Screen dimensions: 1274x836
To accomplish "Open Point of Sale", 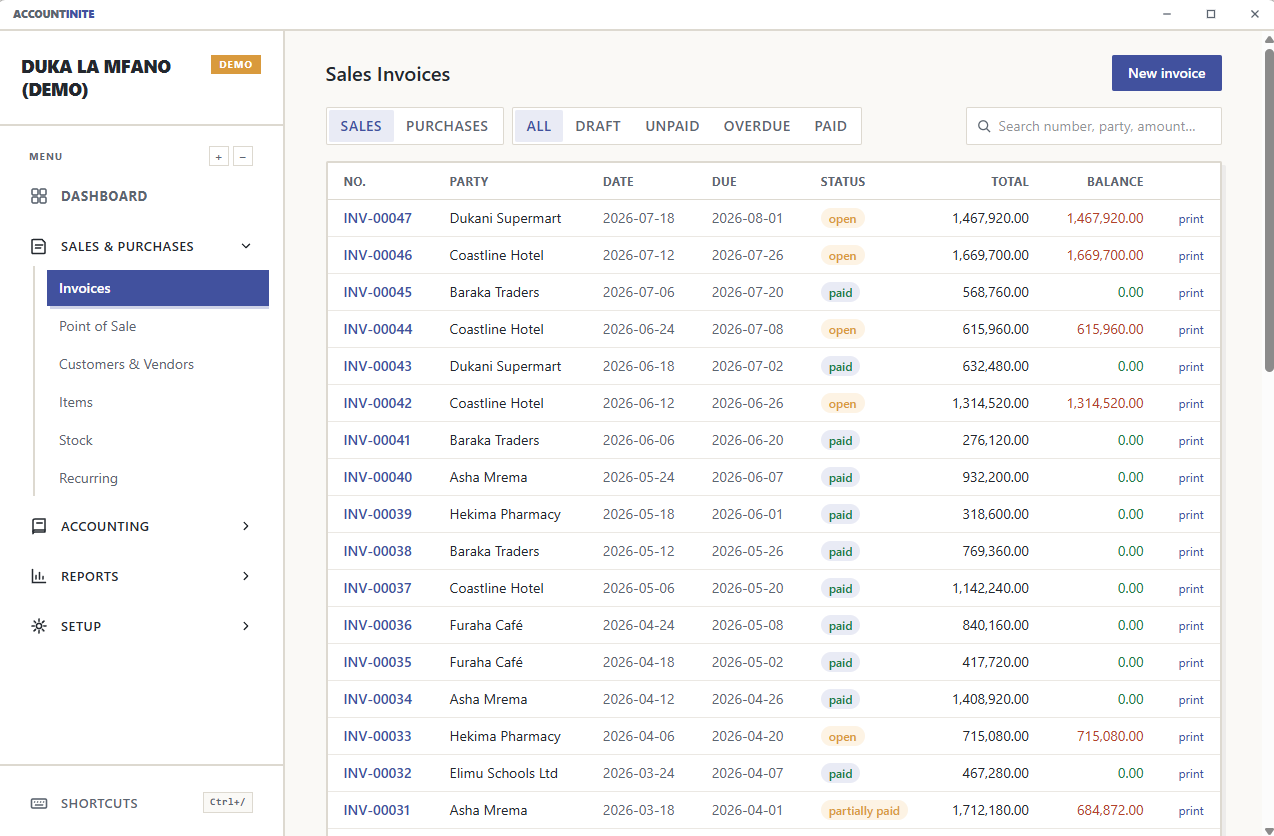I will (158, 326).
